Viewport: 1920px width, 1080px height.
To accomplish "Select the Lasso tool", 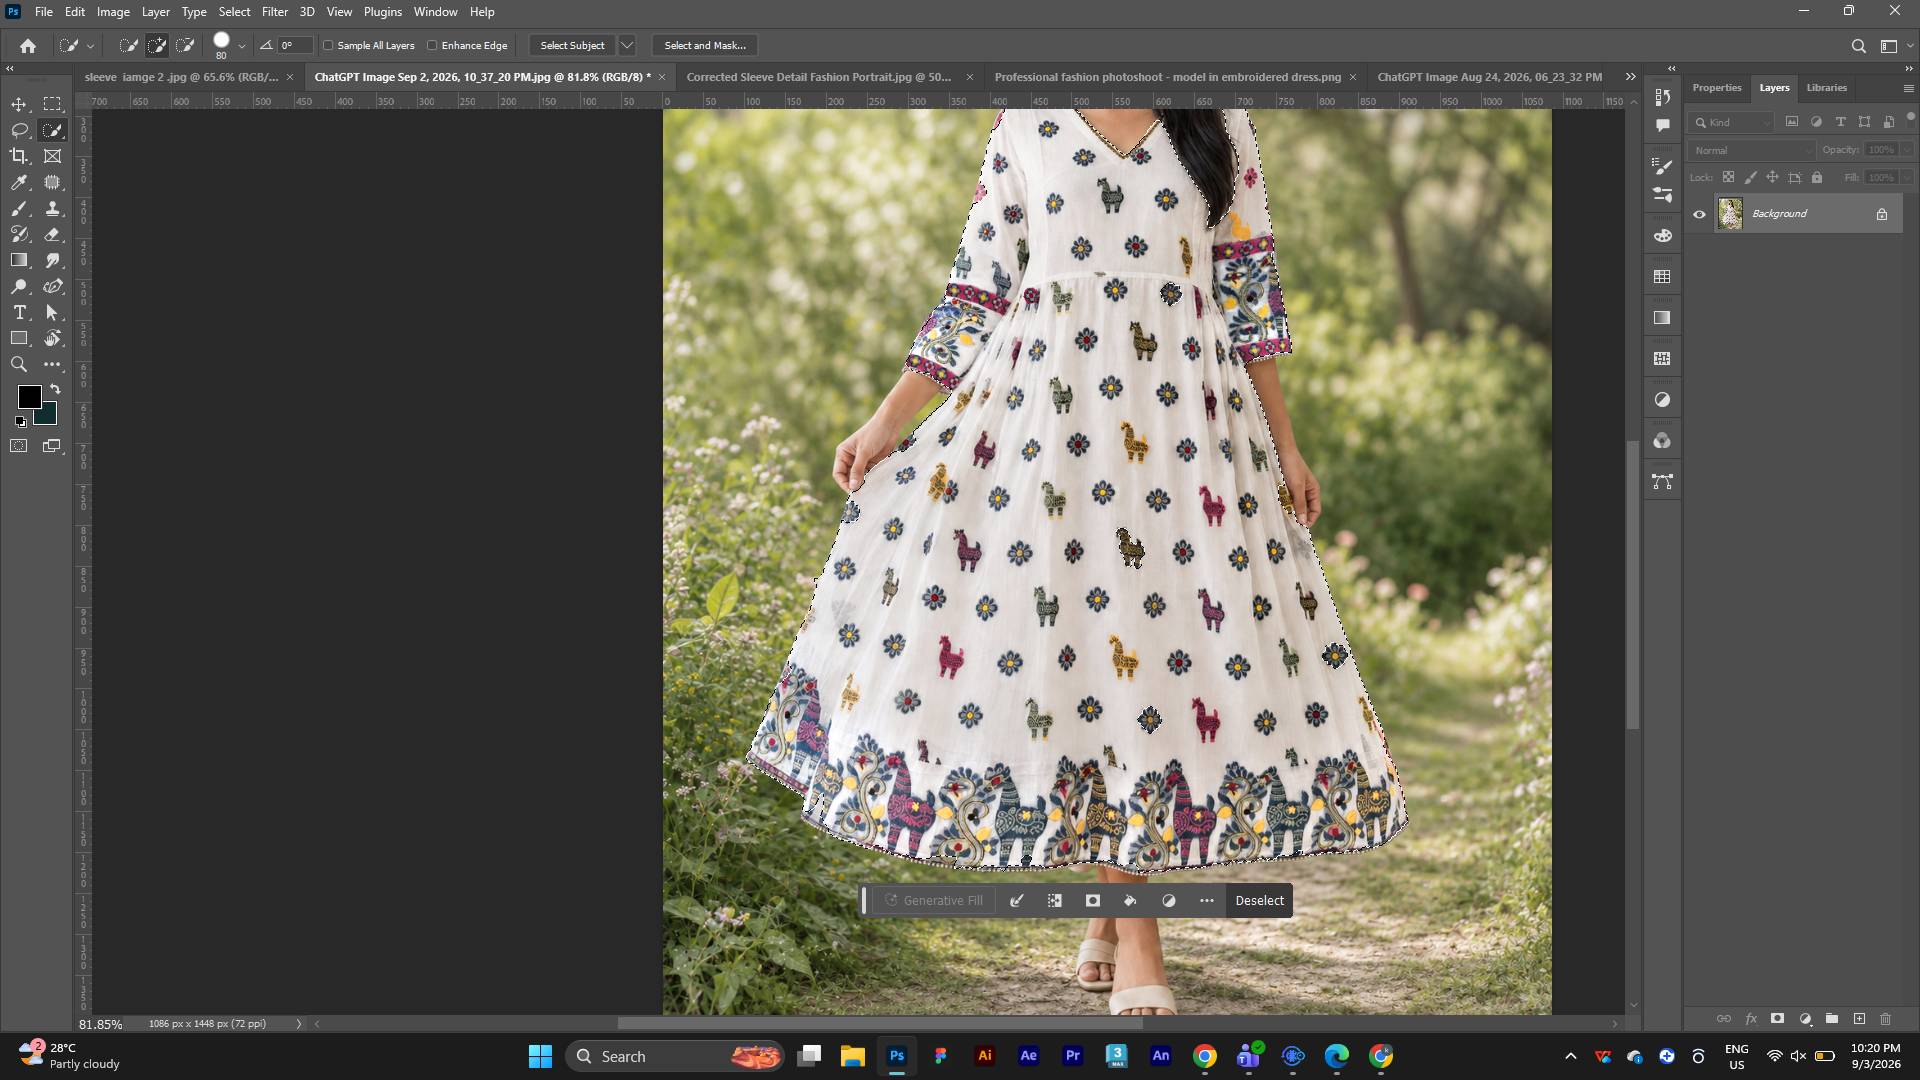I will [19, 131].
